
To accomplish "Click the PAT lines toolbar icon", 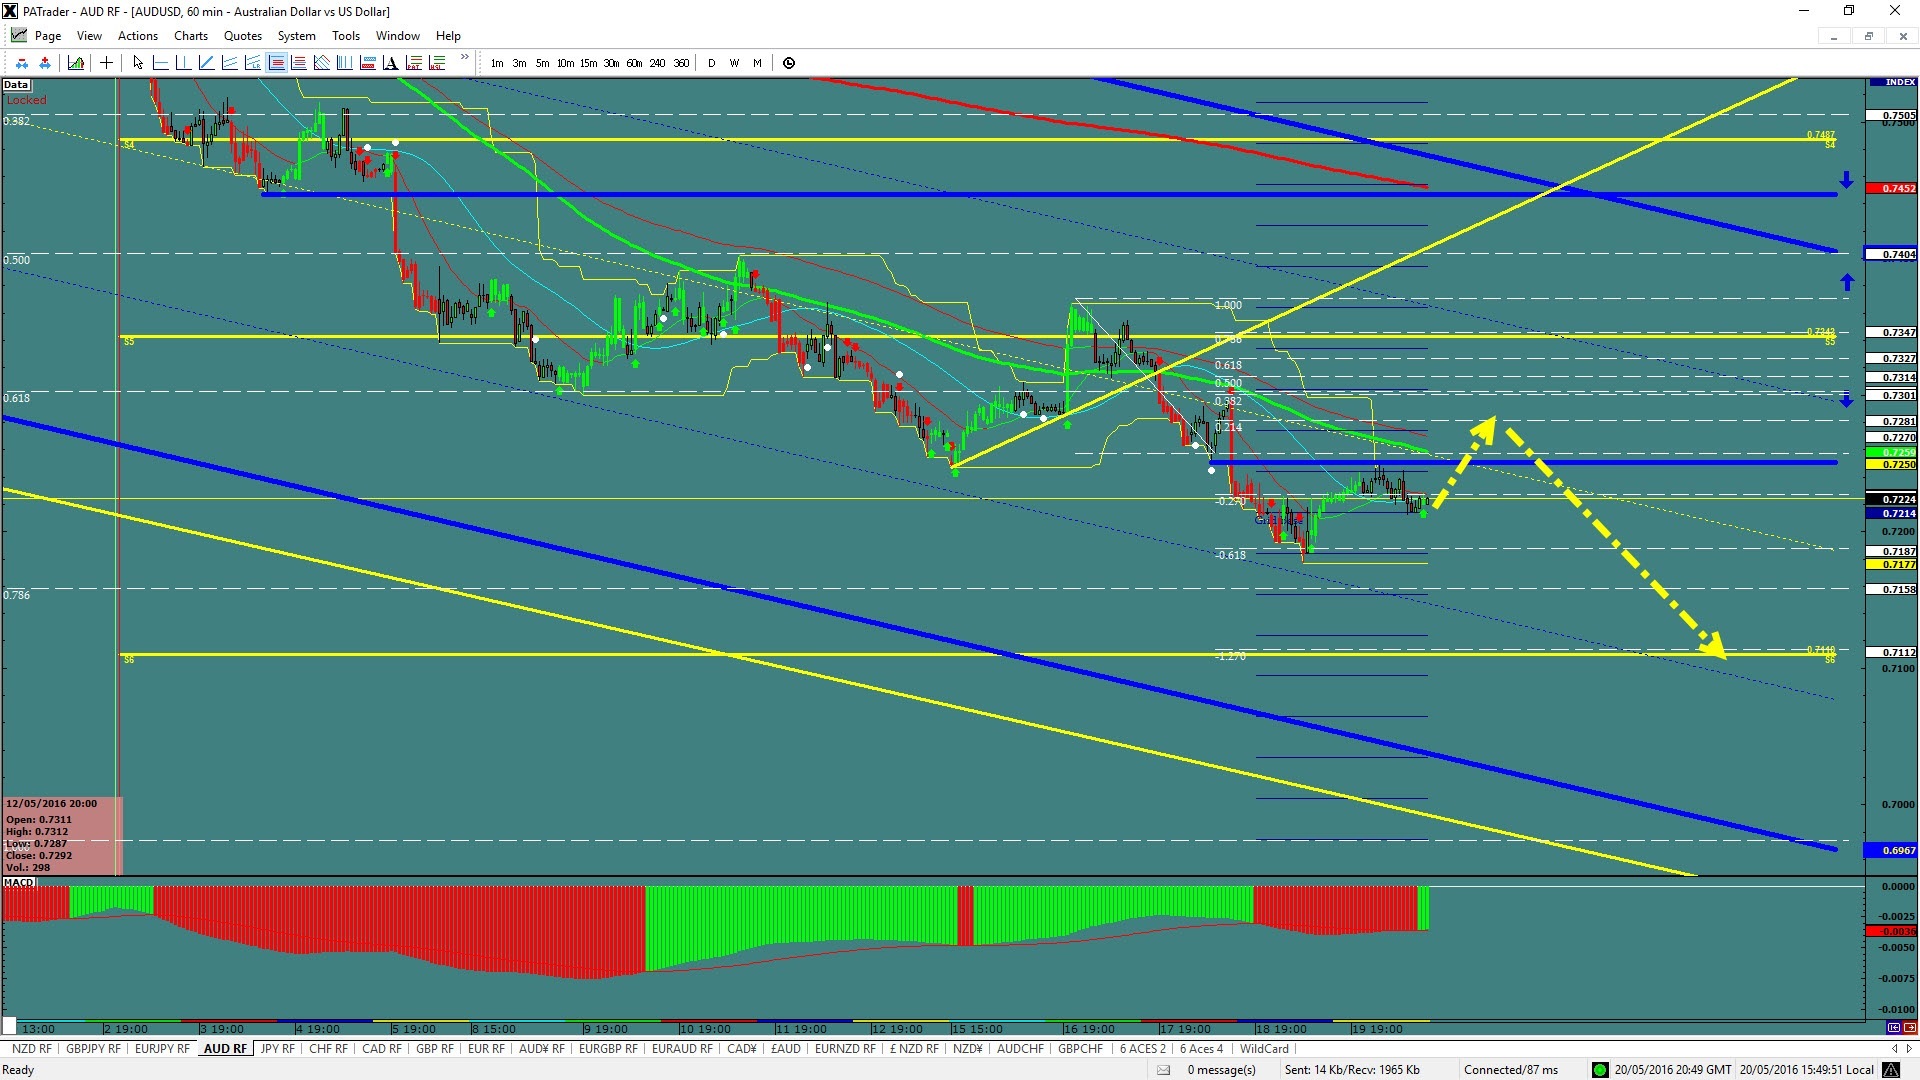I will (413, 63).
